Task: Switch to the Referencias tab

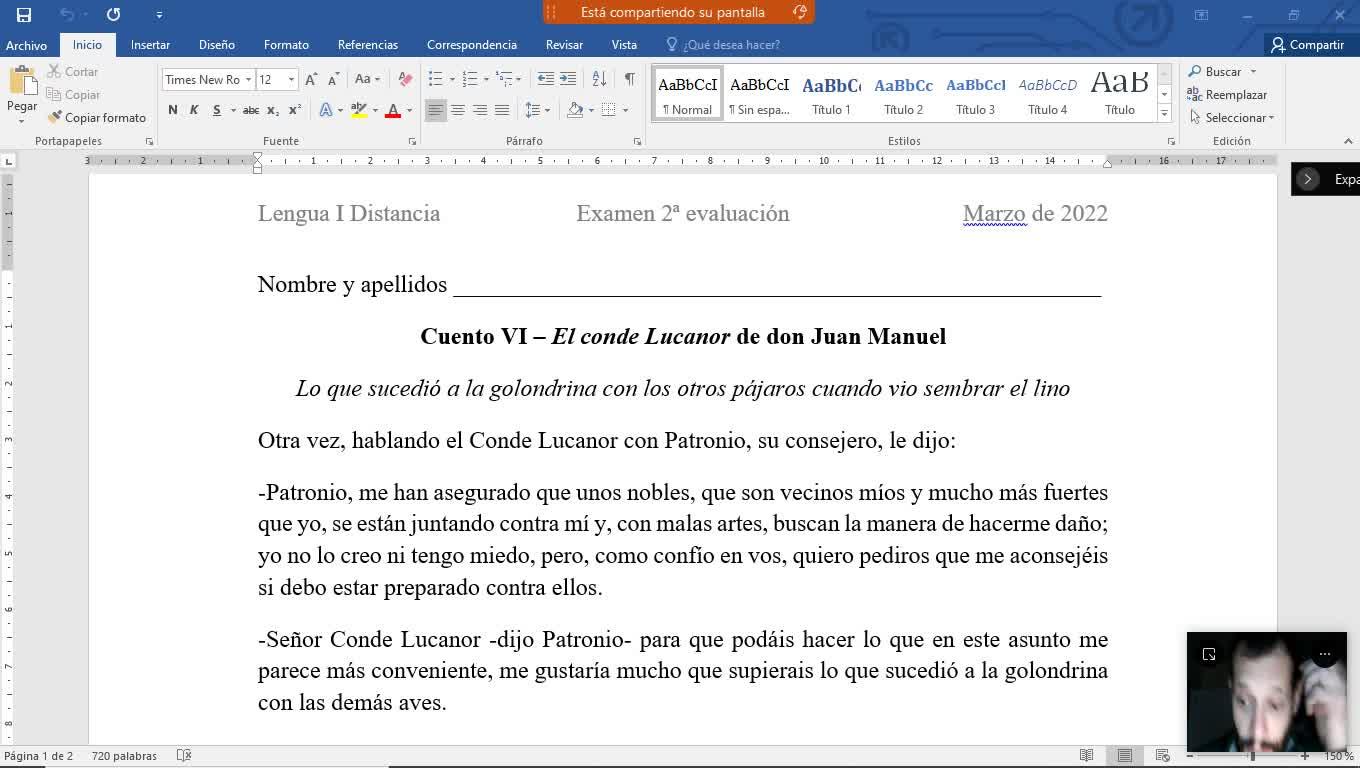Action: click(368, 45)
